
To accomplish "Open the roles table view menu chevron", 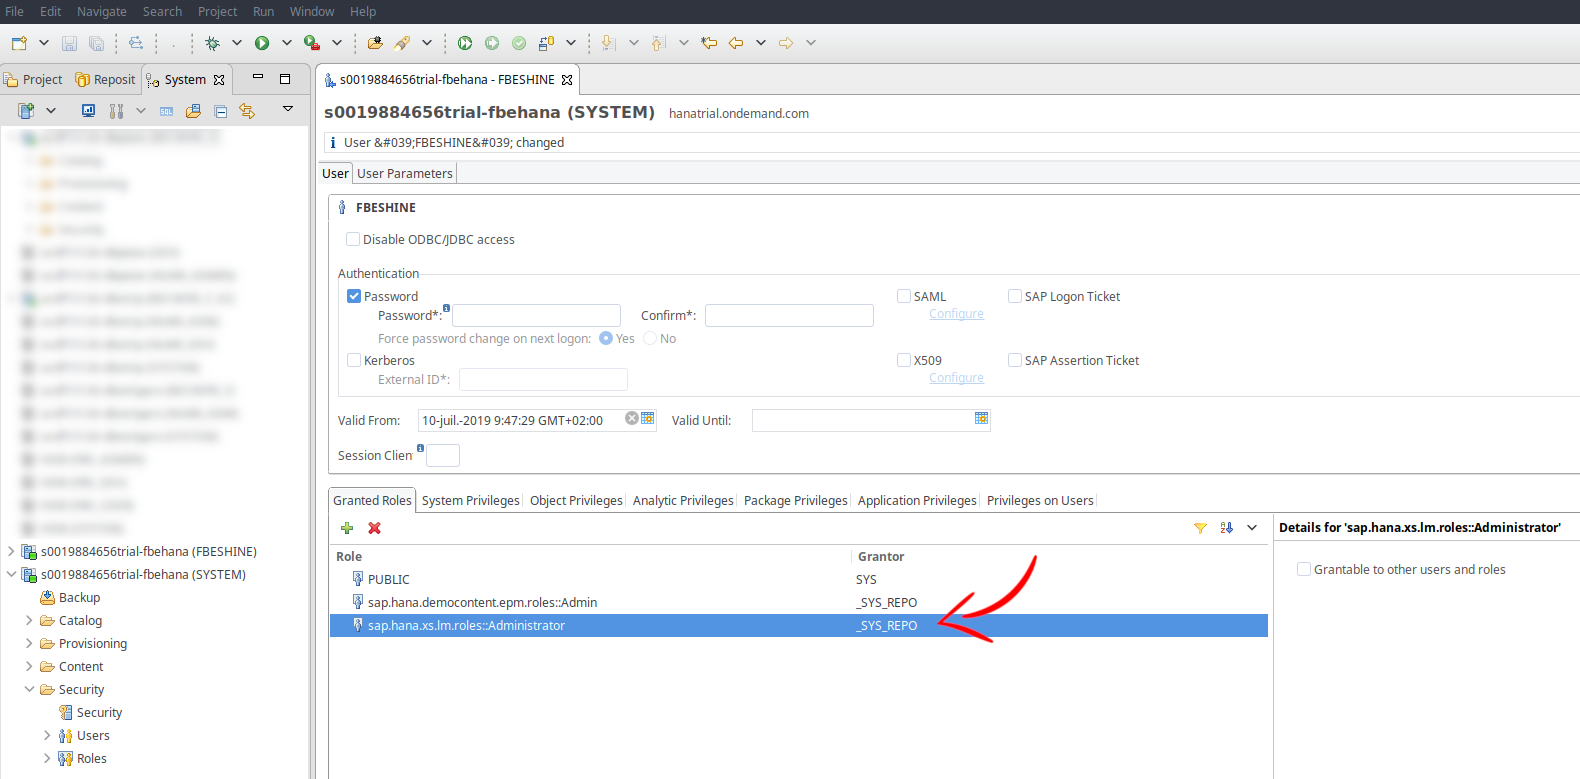I will (1252, 528).
